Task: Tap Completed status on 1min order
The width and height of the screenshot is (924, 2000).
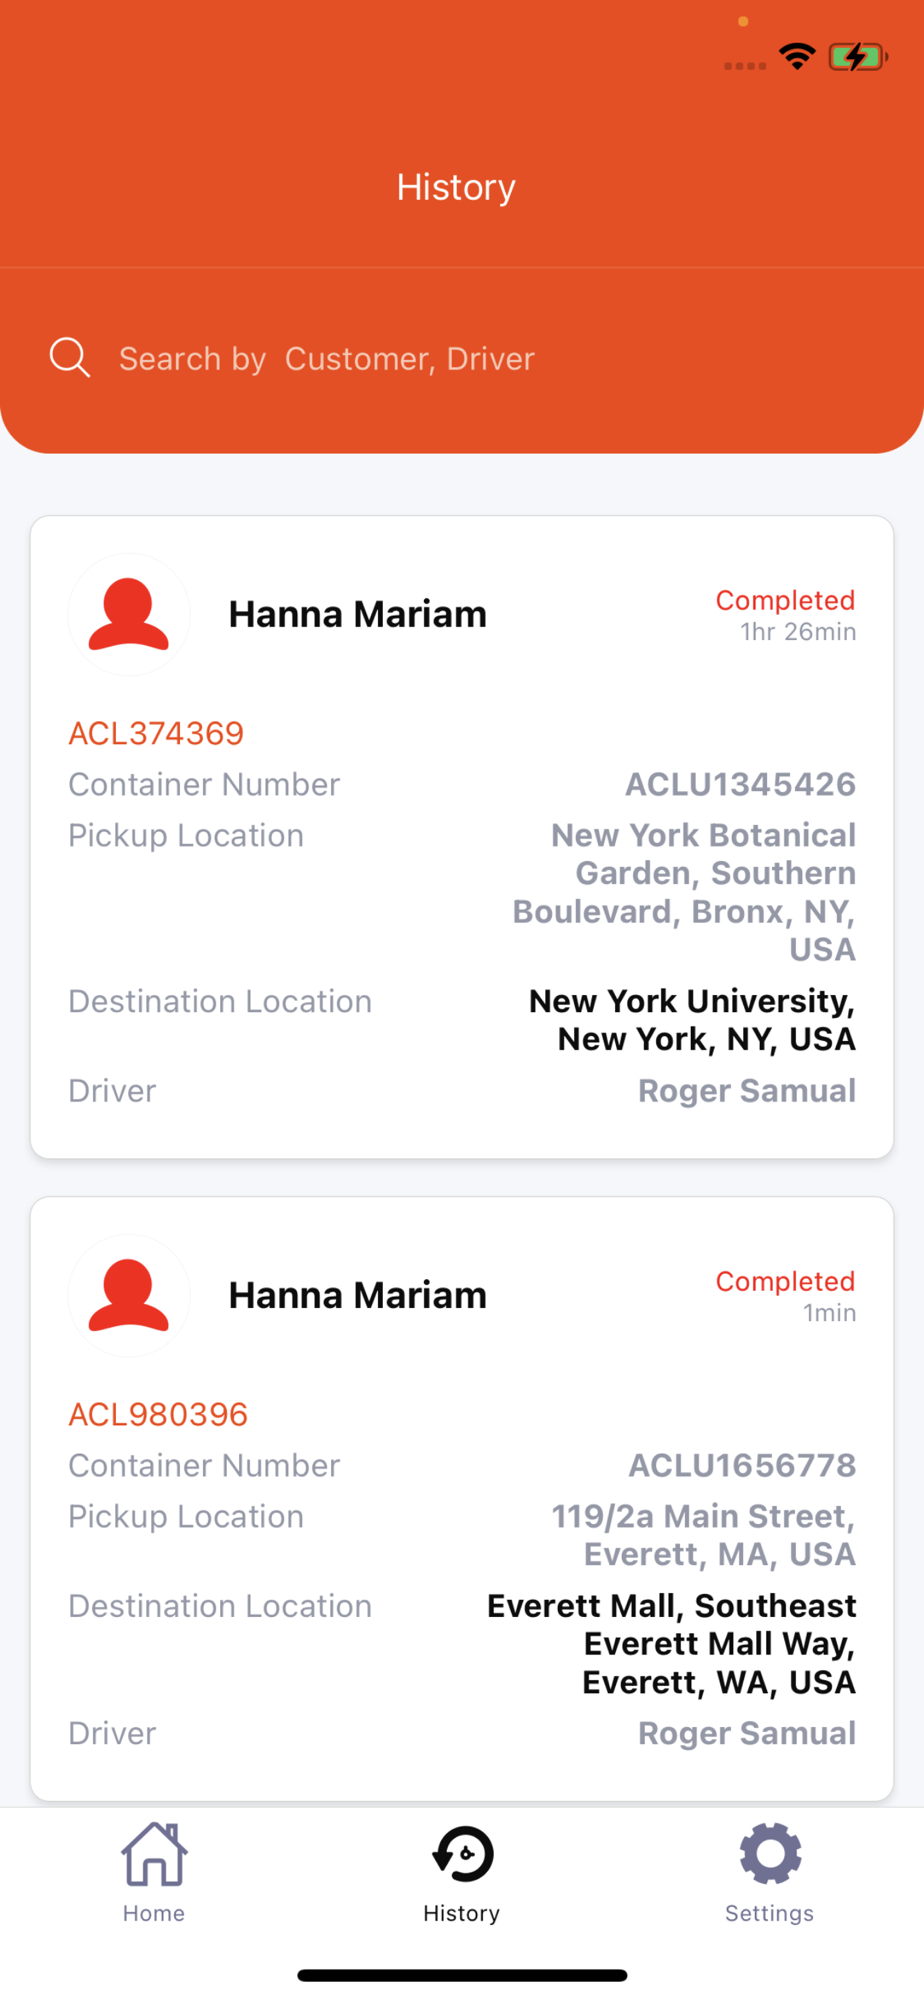Action: coord(785,1281)
